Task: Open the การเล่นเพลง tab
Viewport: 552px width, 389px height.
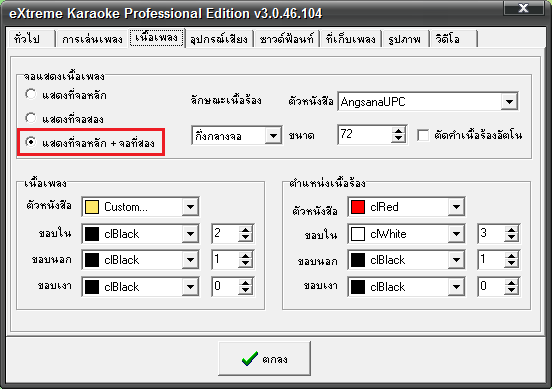Action: pyautogui.click(x=92, y=39)
